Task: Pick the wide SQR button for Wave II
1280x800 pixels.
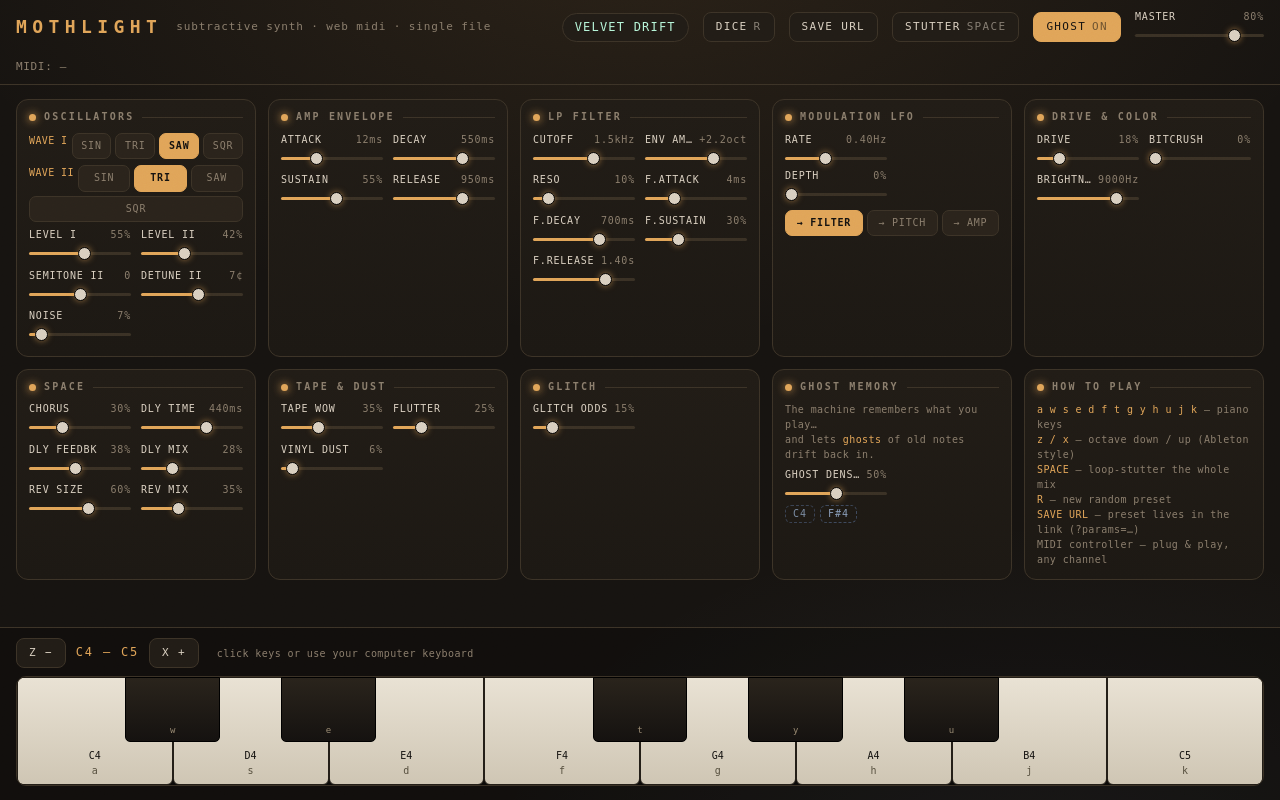Action: tap(136, 209)
